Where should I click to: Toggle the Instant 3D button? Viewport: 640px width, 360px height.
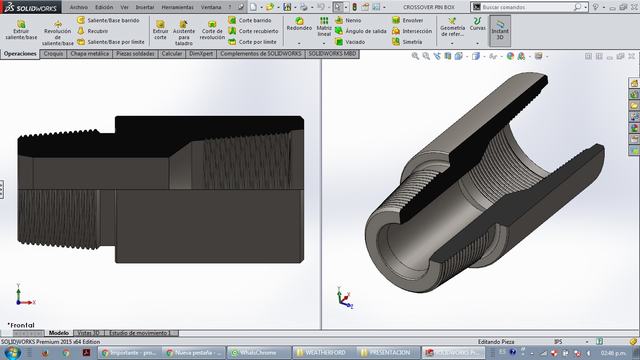click(500, 31)
